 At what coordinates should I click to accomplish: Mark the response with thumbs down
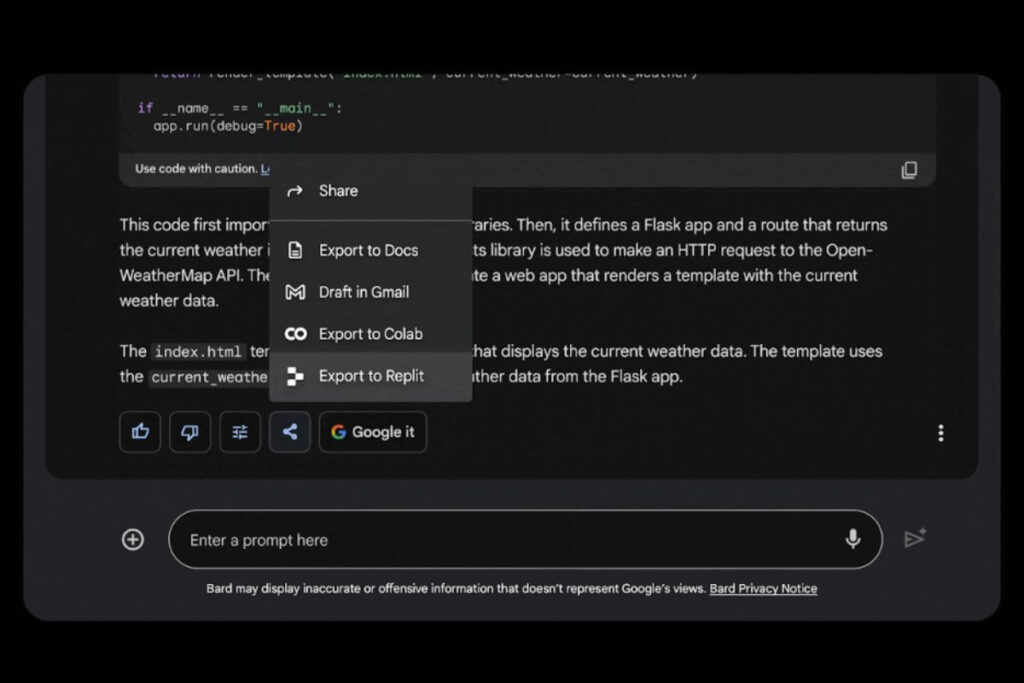coord(190,432)
